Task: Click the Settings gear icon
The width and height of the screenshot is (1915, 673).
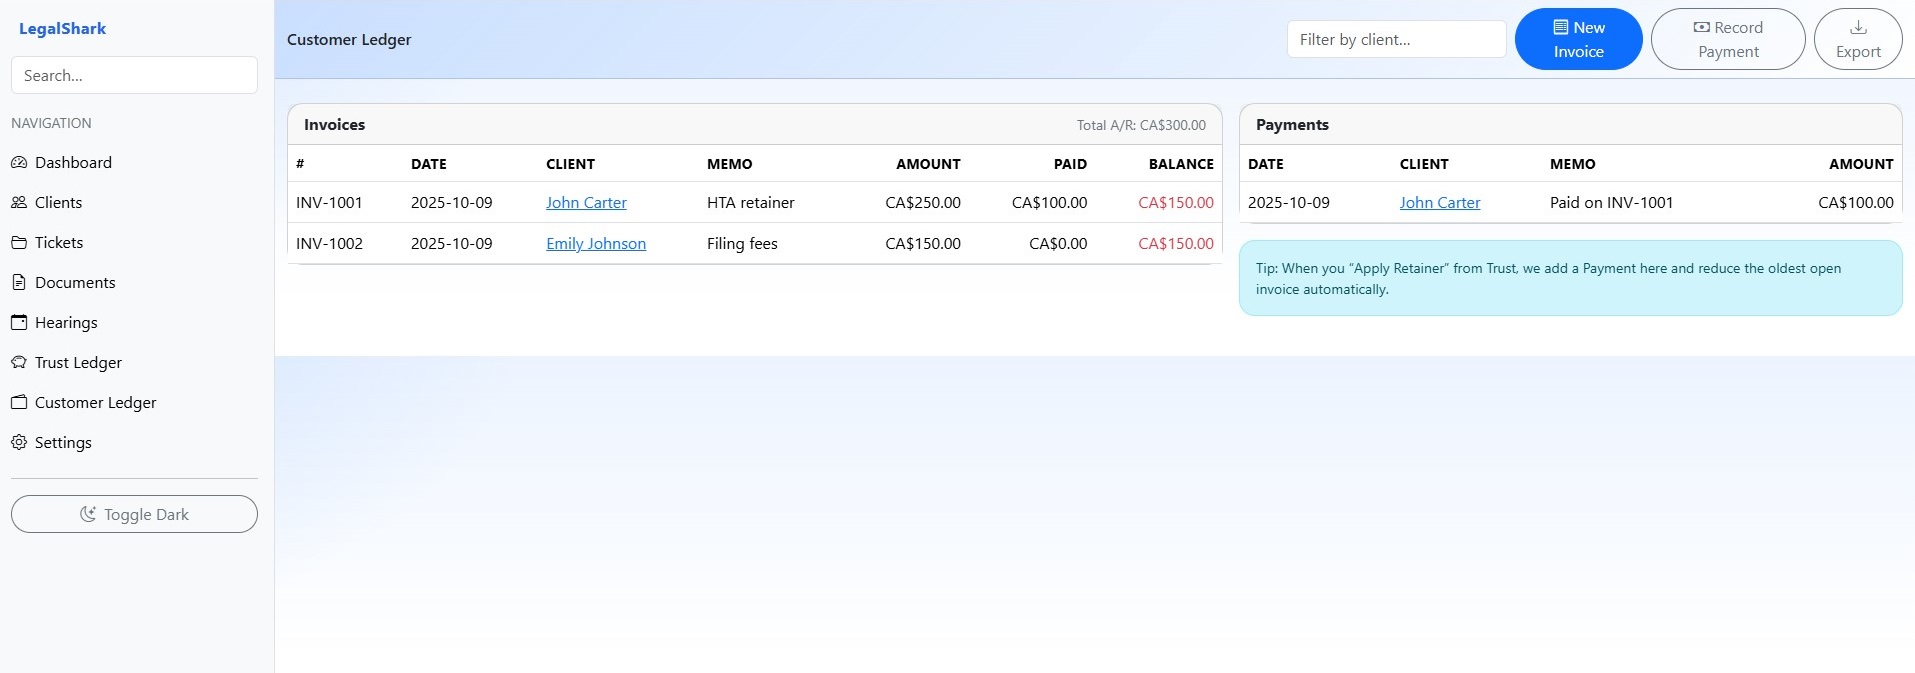Action: [x=19, y=442]
